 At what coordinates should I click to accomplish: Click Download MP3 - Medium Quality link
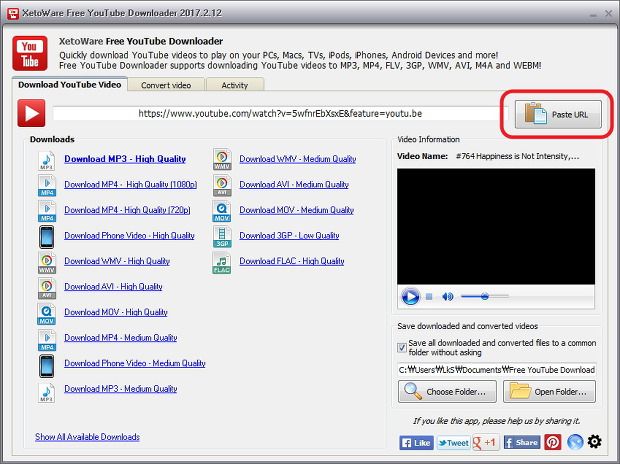click(x=121, y=388)
